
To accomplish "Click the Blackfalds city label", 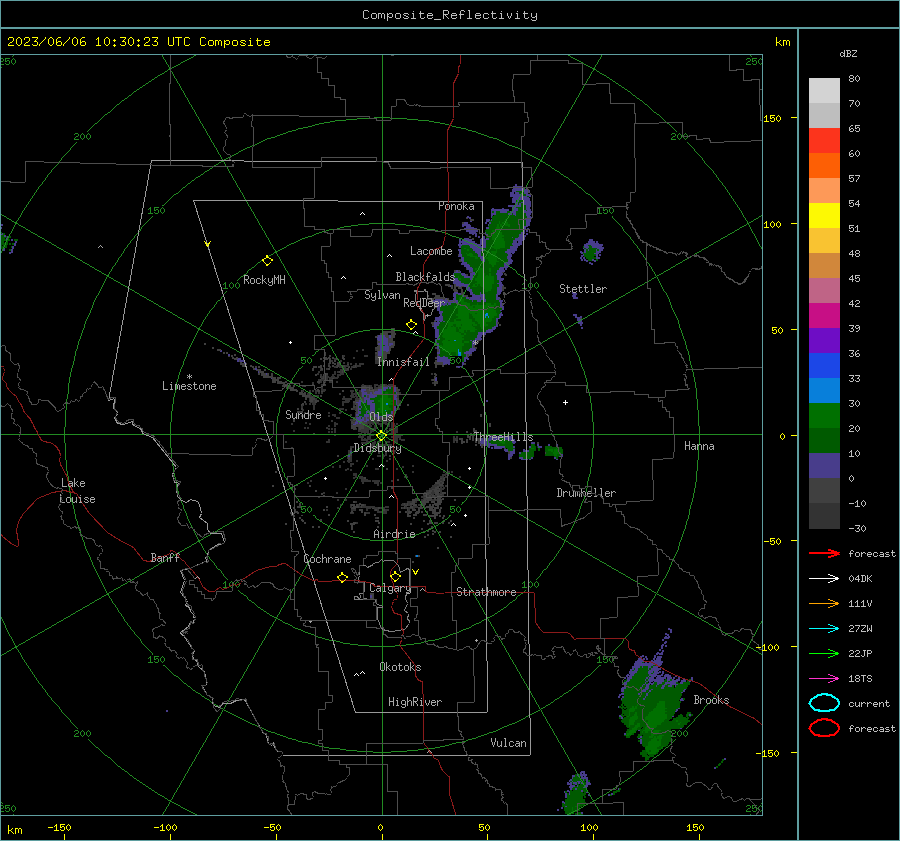I will pos(425,277).
